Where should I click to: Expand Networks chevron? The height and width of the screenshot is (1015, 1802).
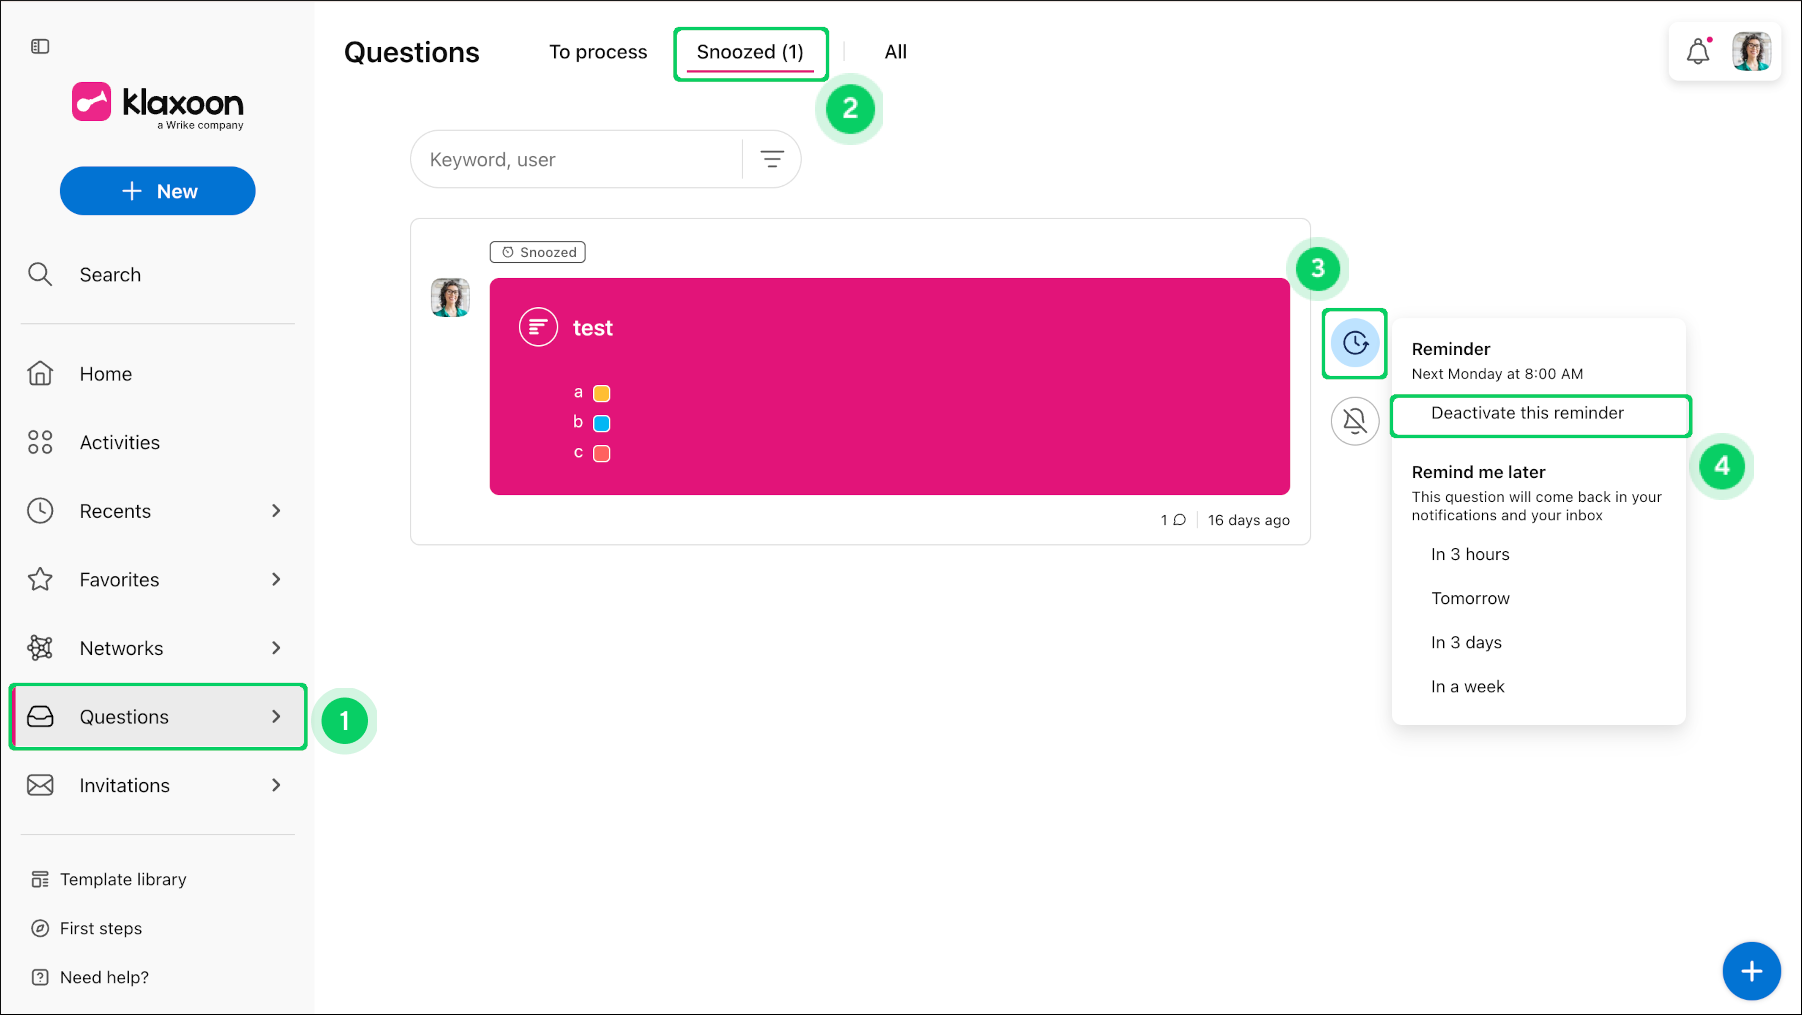276,648
